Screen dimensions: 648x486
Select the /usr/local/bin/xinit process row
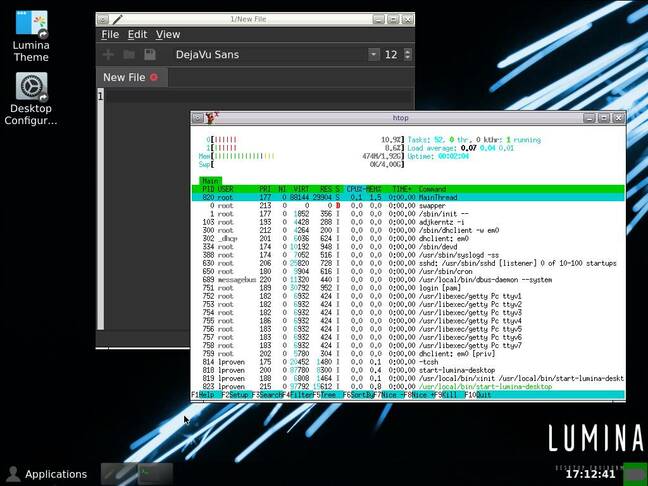408,379
